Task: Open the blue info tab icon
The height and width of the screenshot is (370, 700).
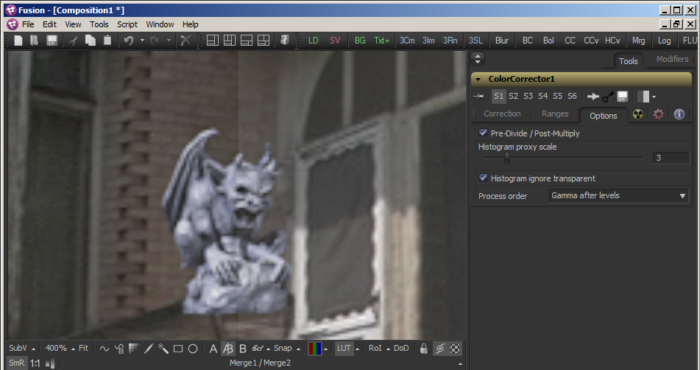Action: pyautogui.click(x=679, y=114)
